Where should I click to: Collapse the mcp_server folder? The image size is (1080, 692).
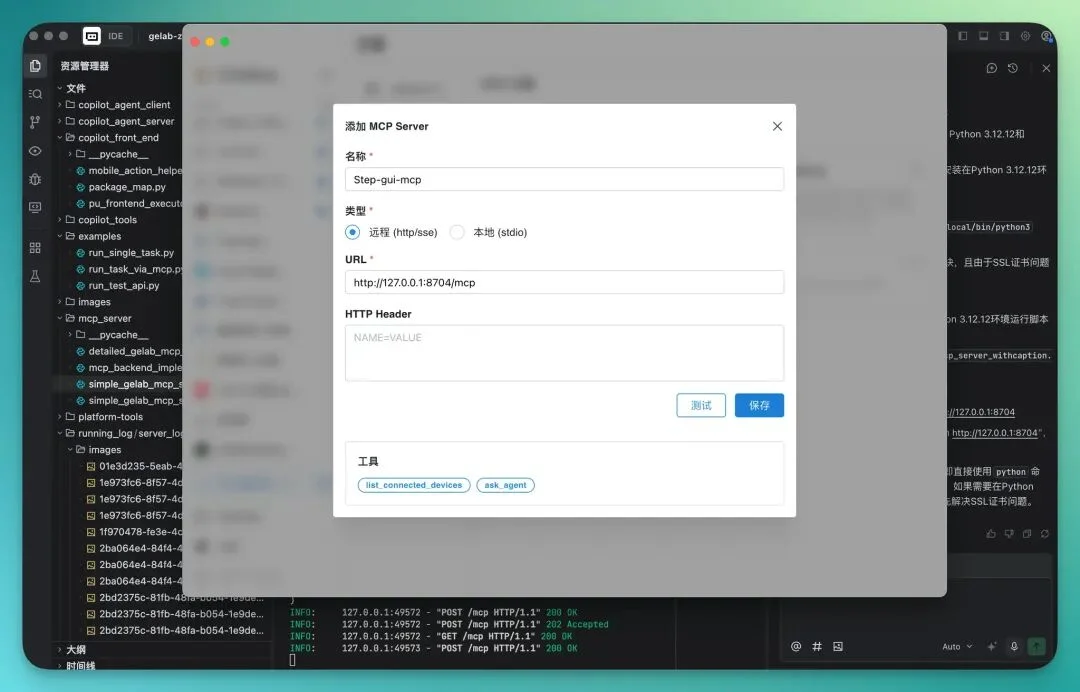(104, 318)
